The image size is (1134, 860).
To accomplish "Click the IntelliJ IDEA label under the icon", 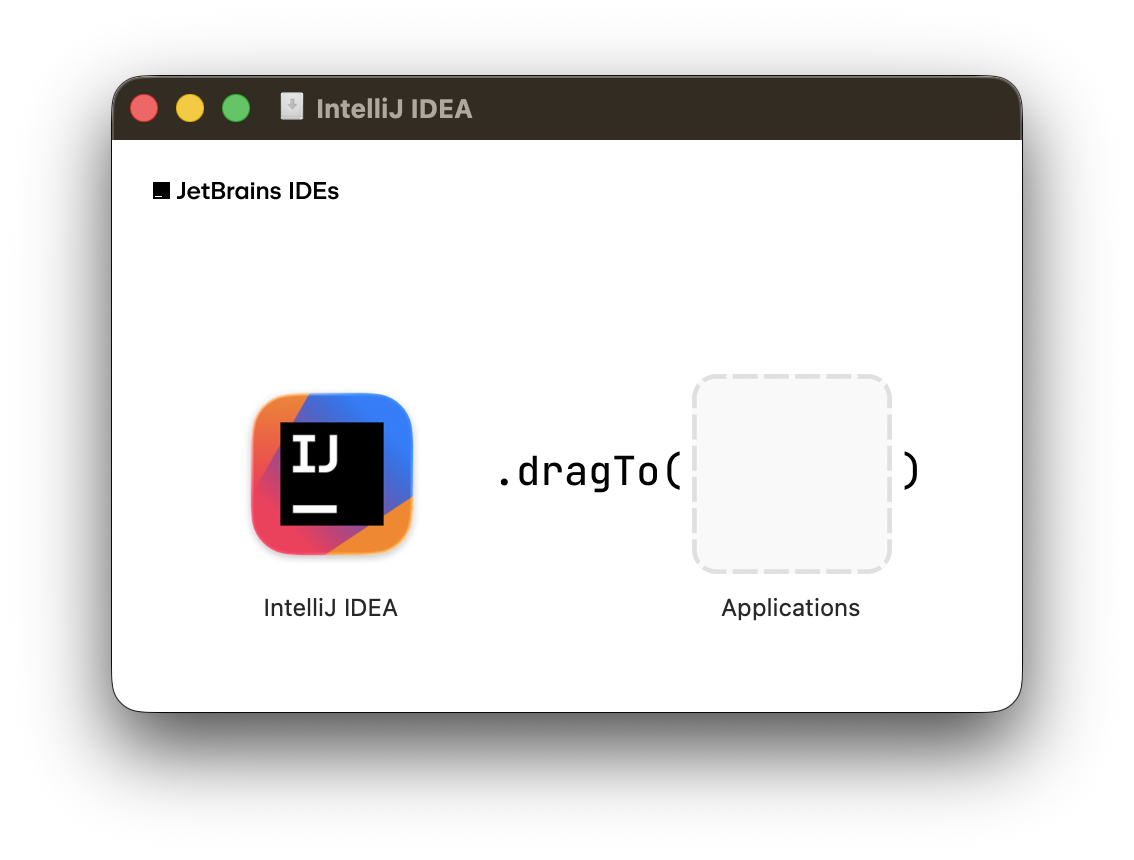I will (331, 607).
